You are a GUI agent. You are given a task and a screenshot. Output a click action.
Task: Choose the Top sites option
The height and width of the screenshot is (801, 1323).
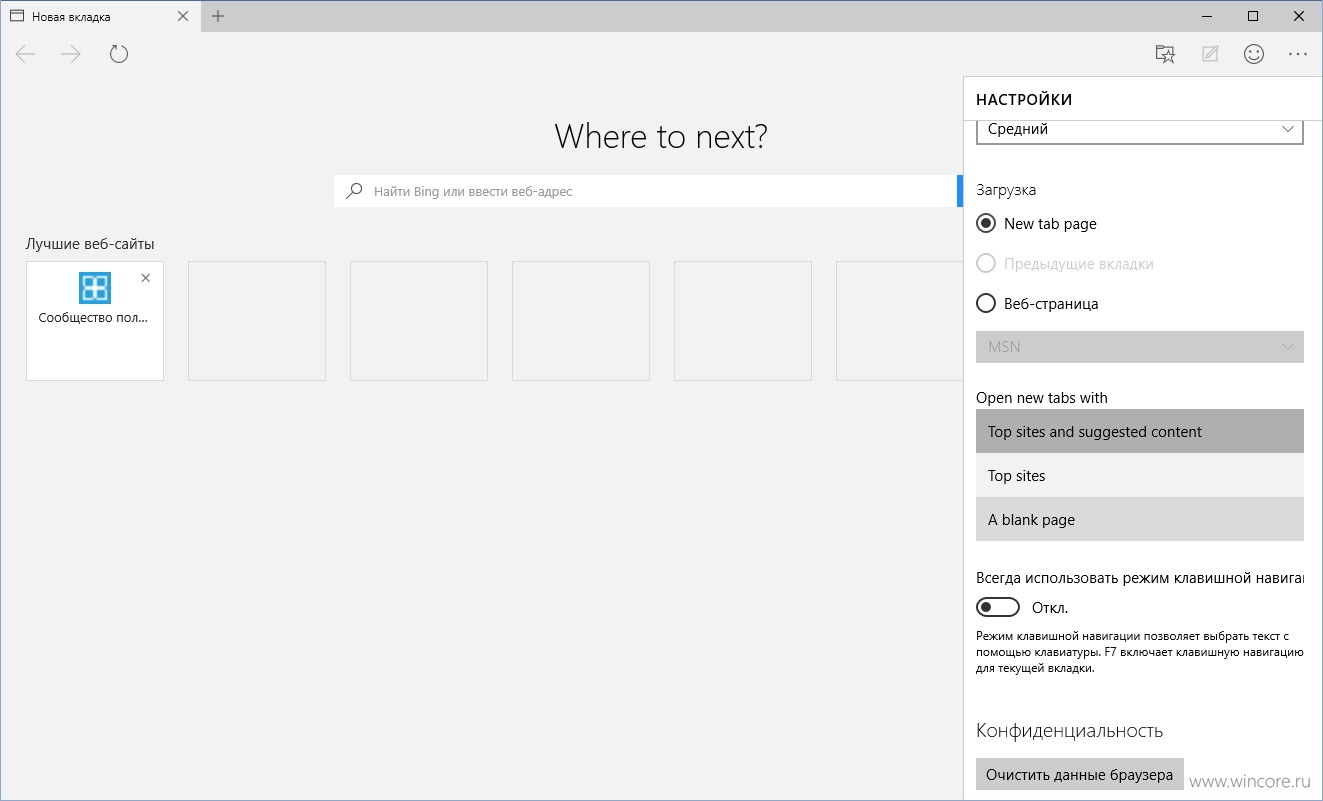[x=1140, y=476]
